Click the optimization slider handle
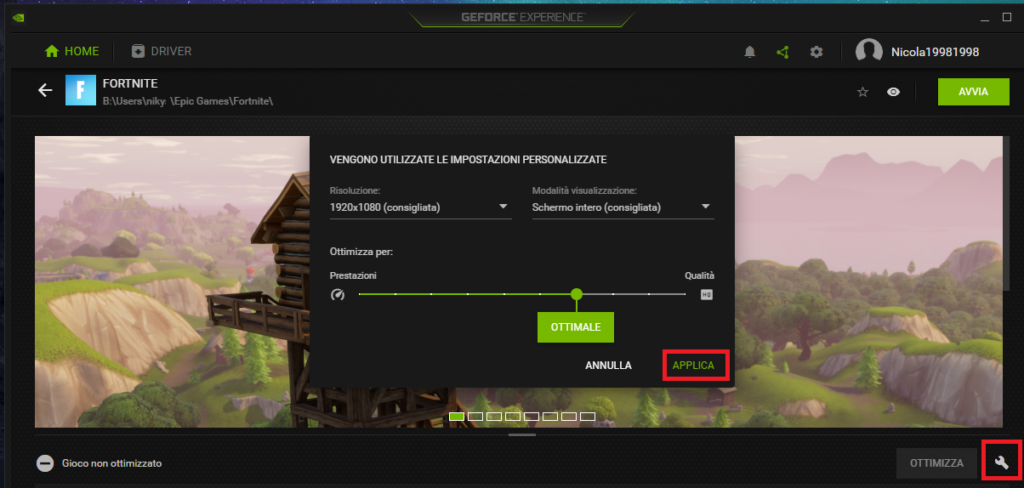The image size is (1024, 488). point(576,294)
